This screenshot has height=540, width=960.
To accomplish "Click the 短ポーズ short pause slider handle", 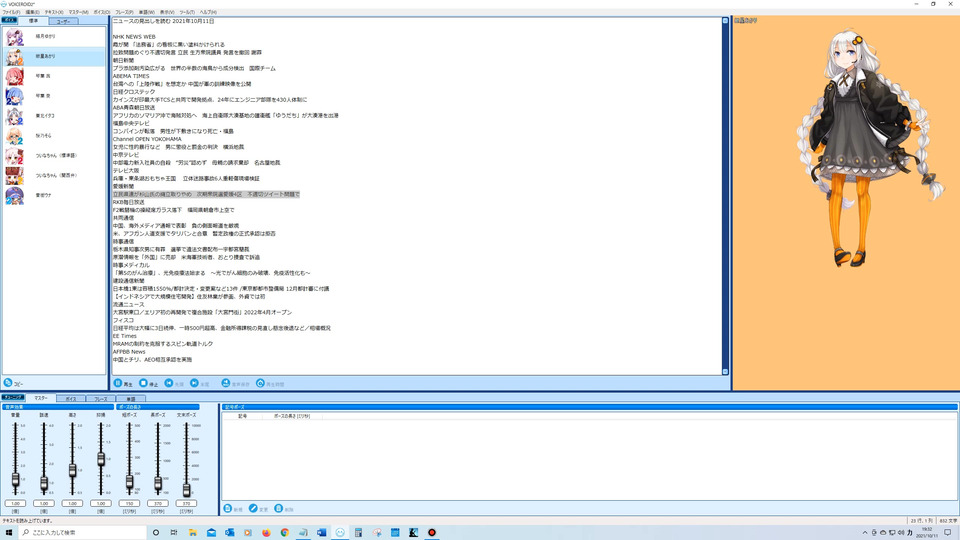I will tap(129, 482).
